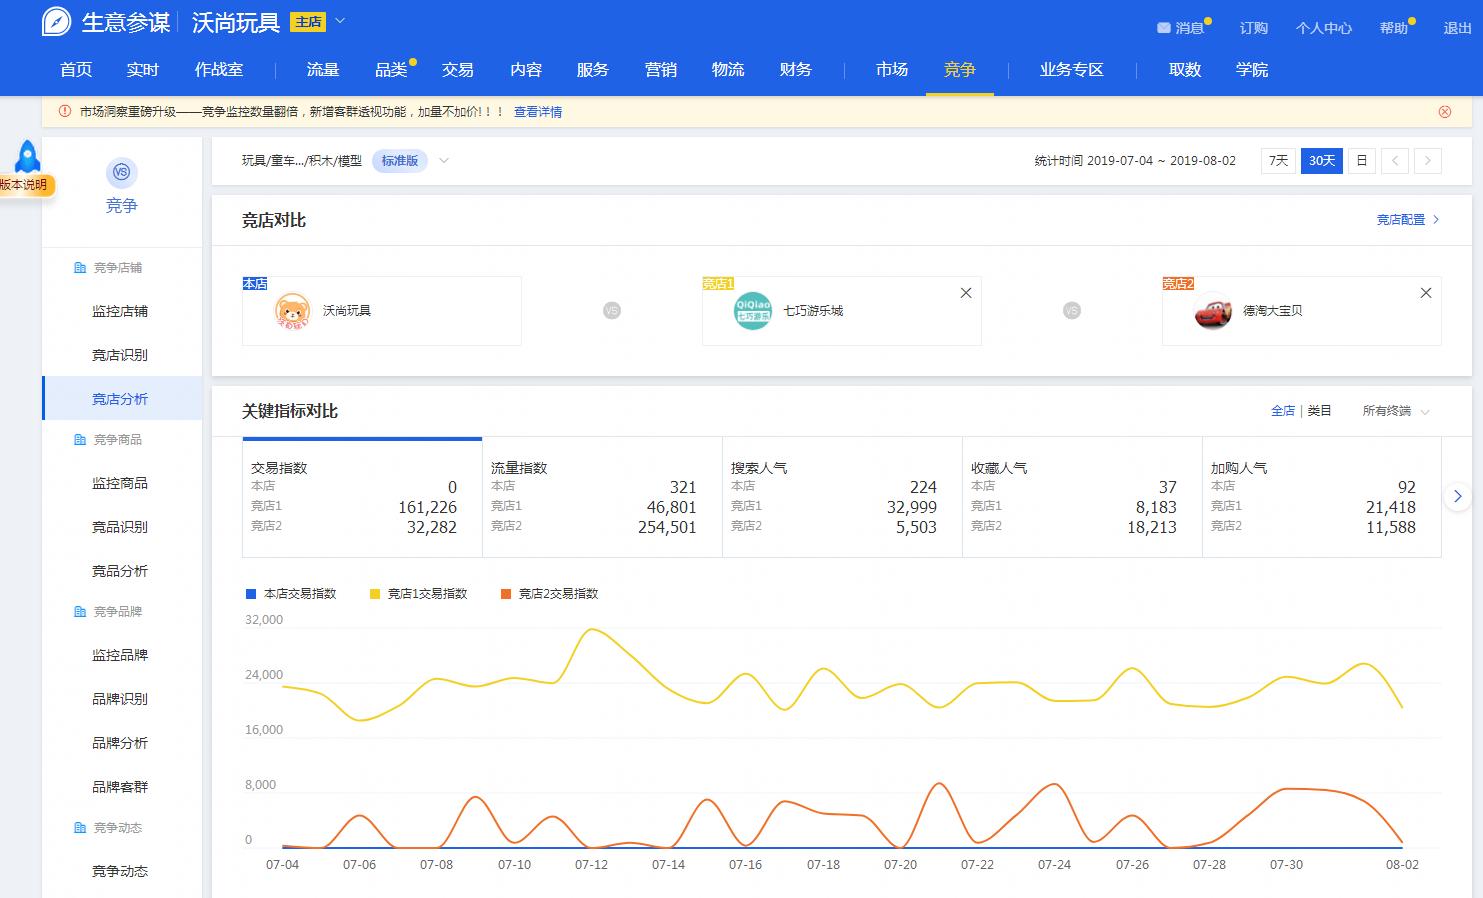Open the 所有终端 terminal dropdown
1483x898 pixels.
[1388, 410]
